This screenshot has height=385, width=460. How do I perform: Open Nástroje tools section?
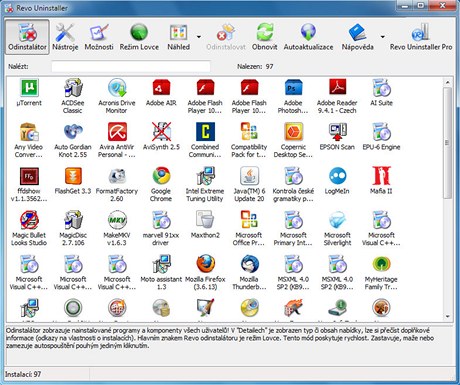(x=65, y=37)
